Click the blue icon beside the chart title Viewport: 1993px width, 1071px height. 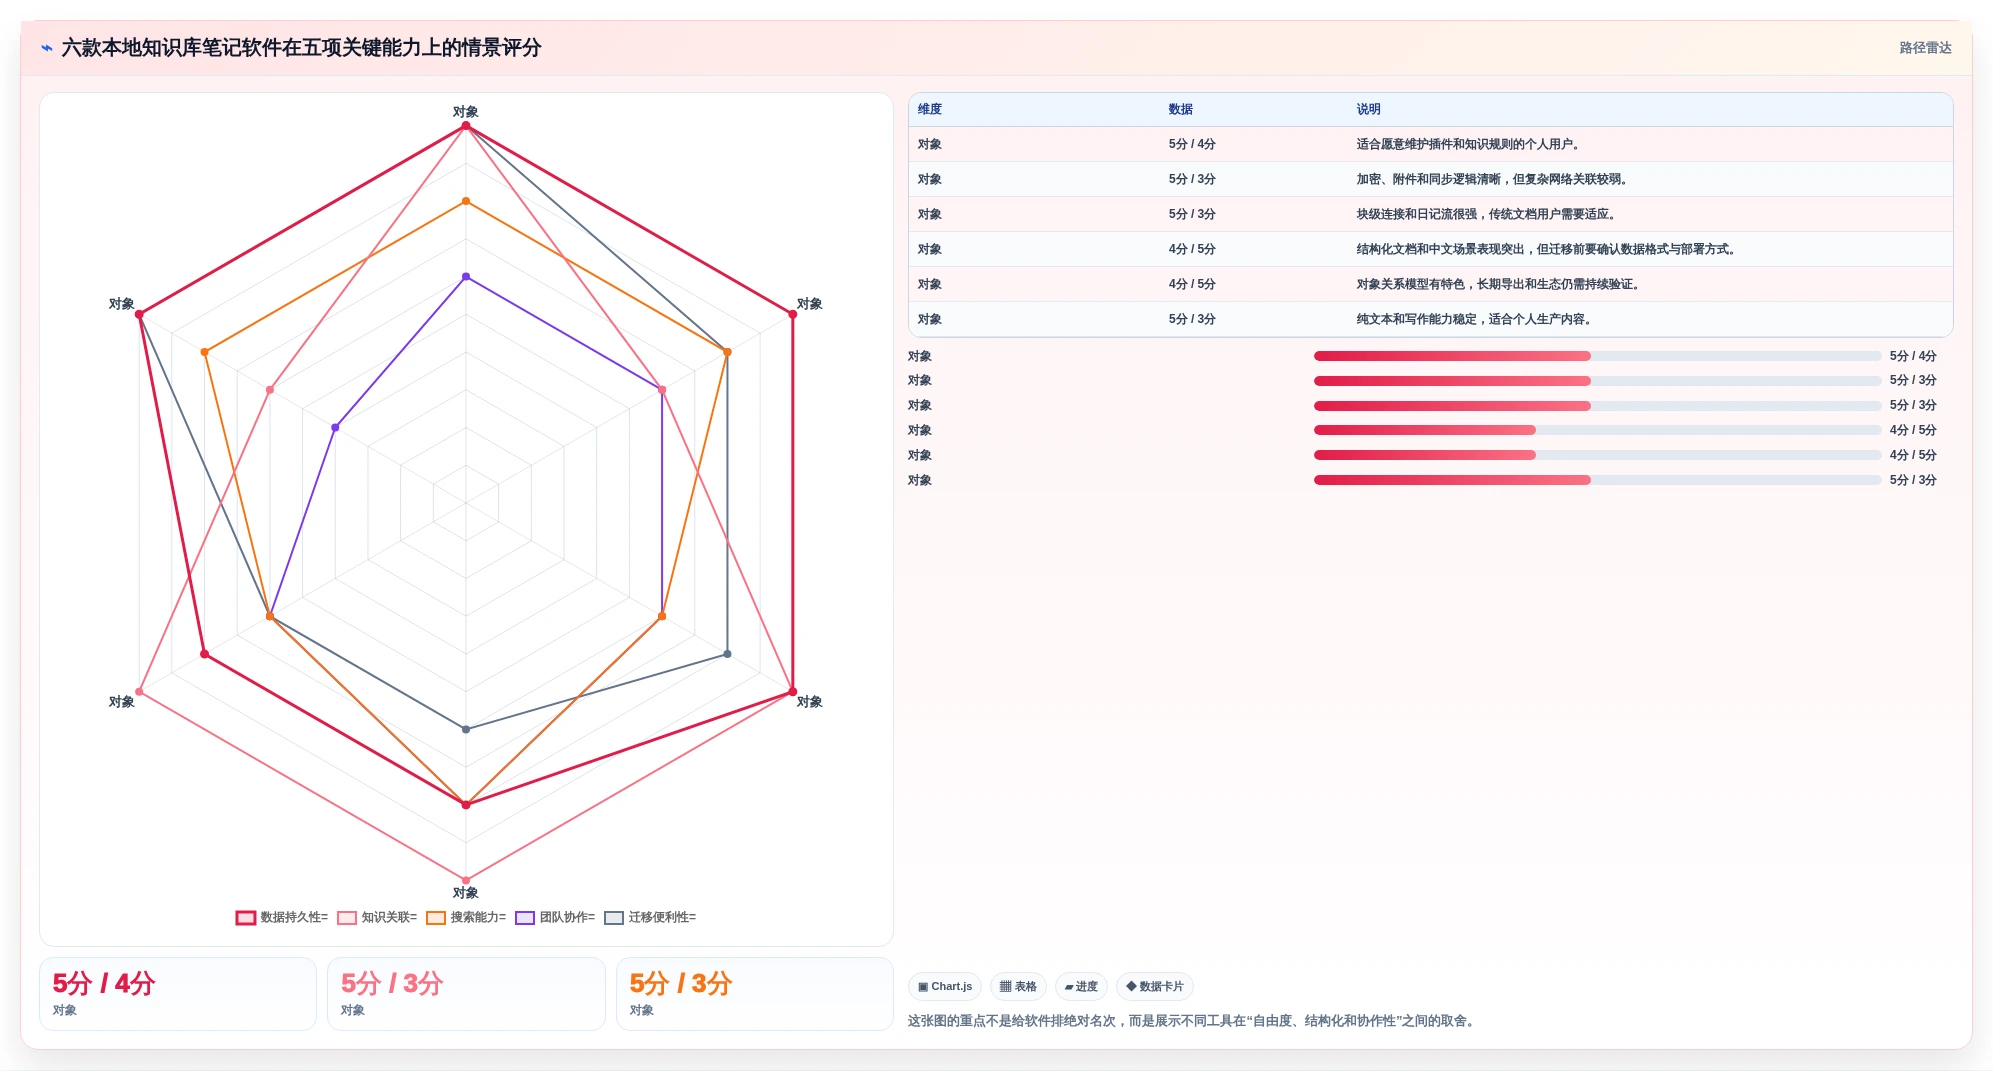tap(46, 48)
